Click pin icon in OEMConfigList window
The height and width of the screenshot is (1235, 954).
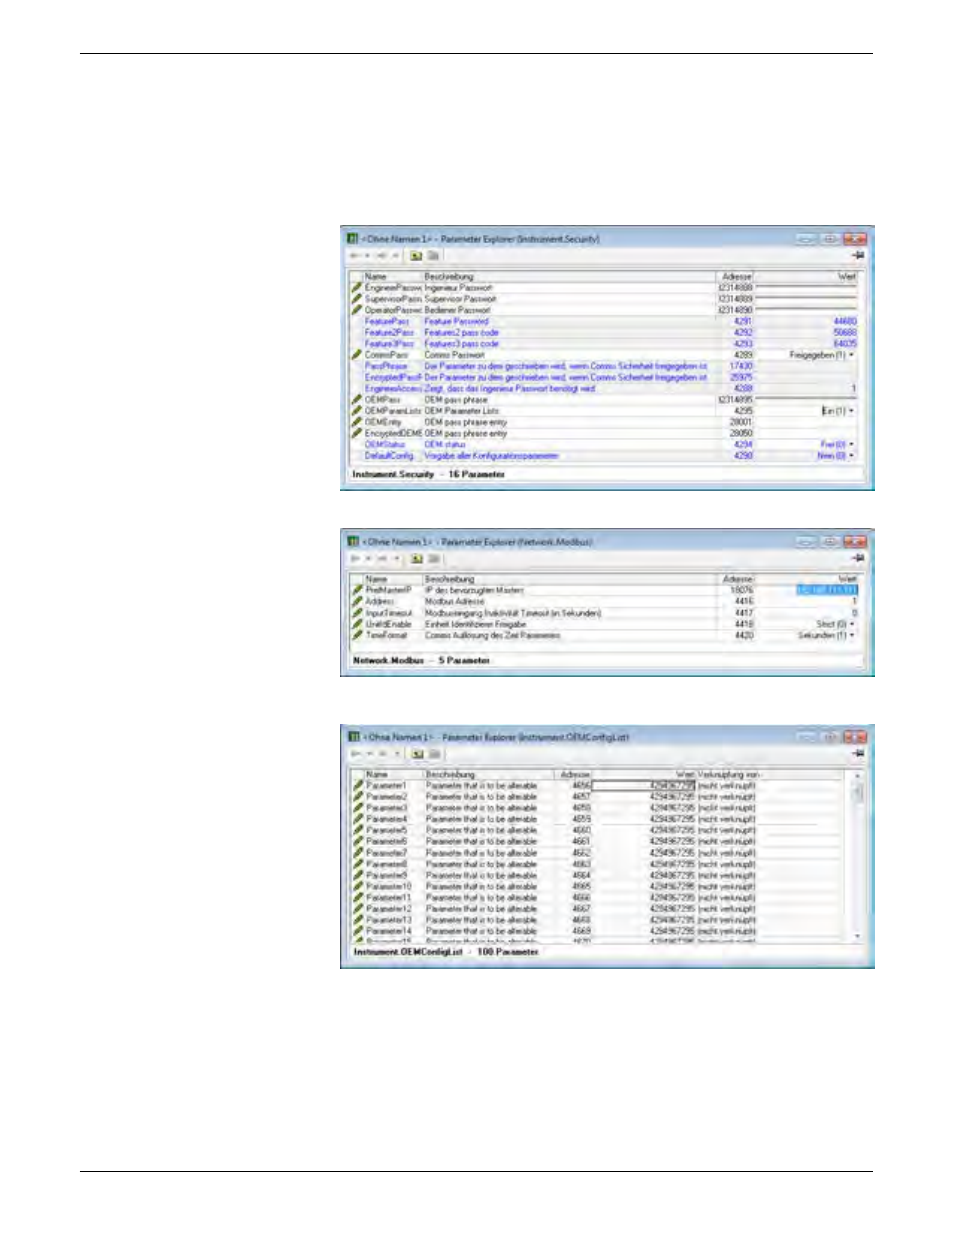[858, 753]
